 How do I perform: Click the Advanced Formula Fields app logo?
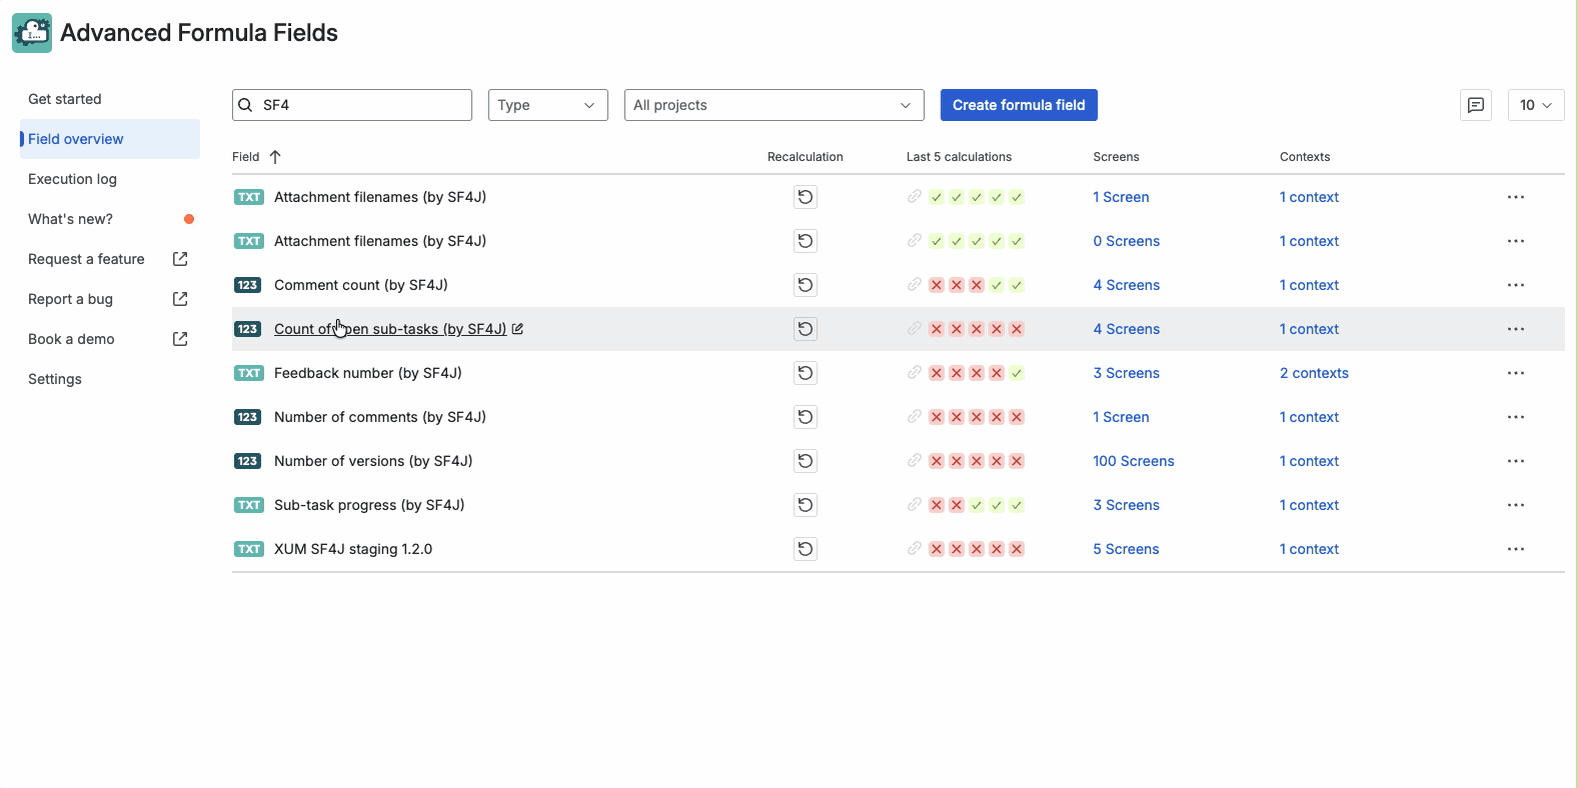click(x=32, y=33)
